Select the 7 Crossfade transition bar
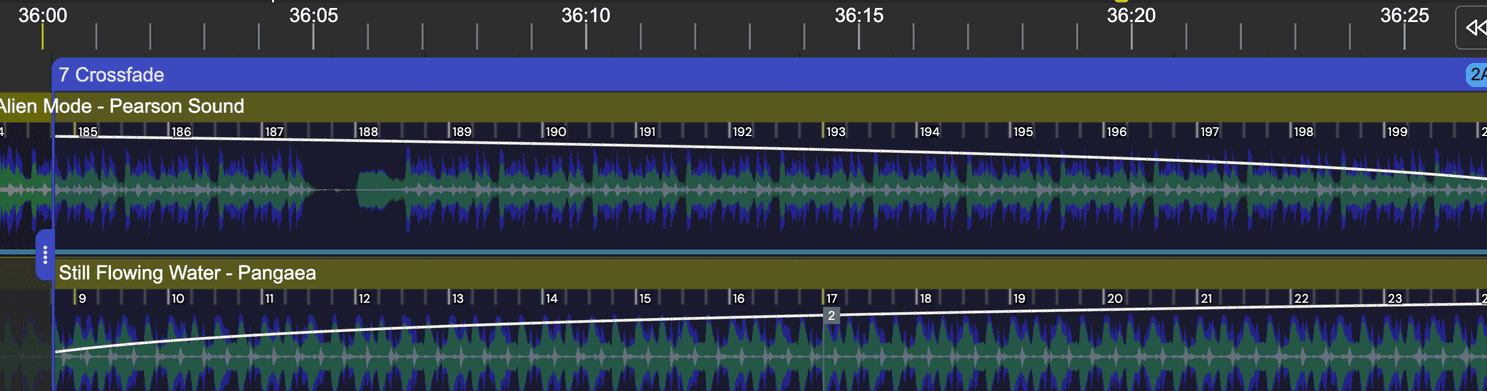 (x=769, y=75)
